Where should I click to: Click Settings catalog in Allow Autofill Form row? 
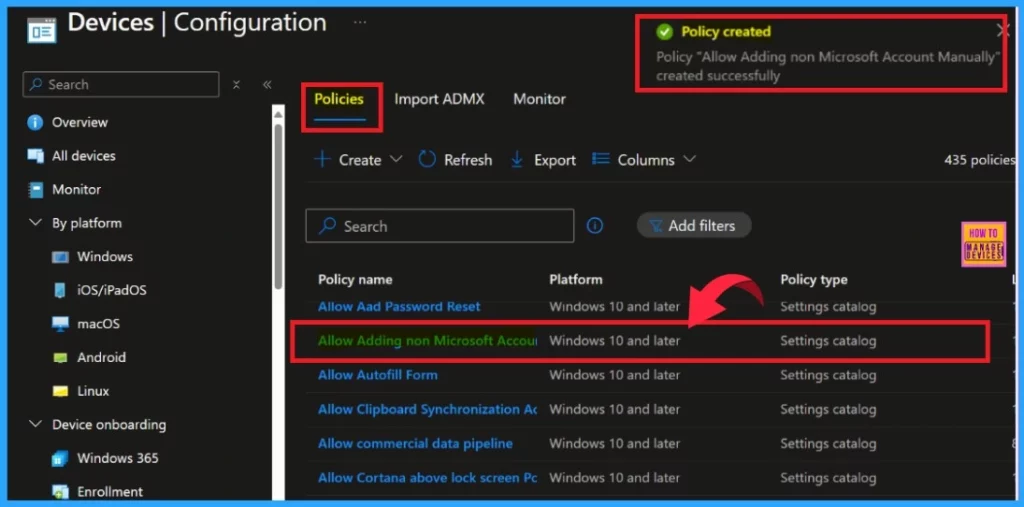click(828, 375)
